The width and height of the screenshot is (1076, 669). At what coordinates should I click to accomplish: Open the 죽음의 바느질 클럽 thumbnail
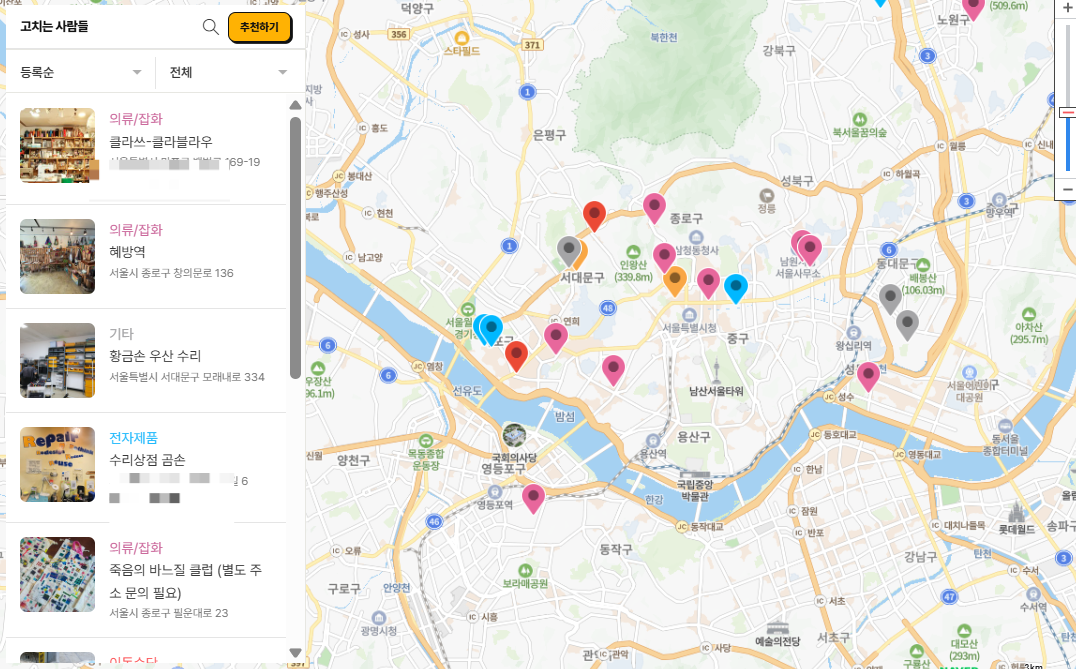pyautogui.click(x=58, y=574)
